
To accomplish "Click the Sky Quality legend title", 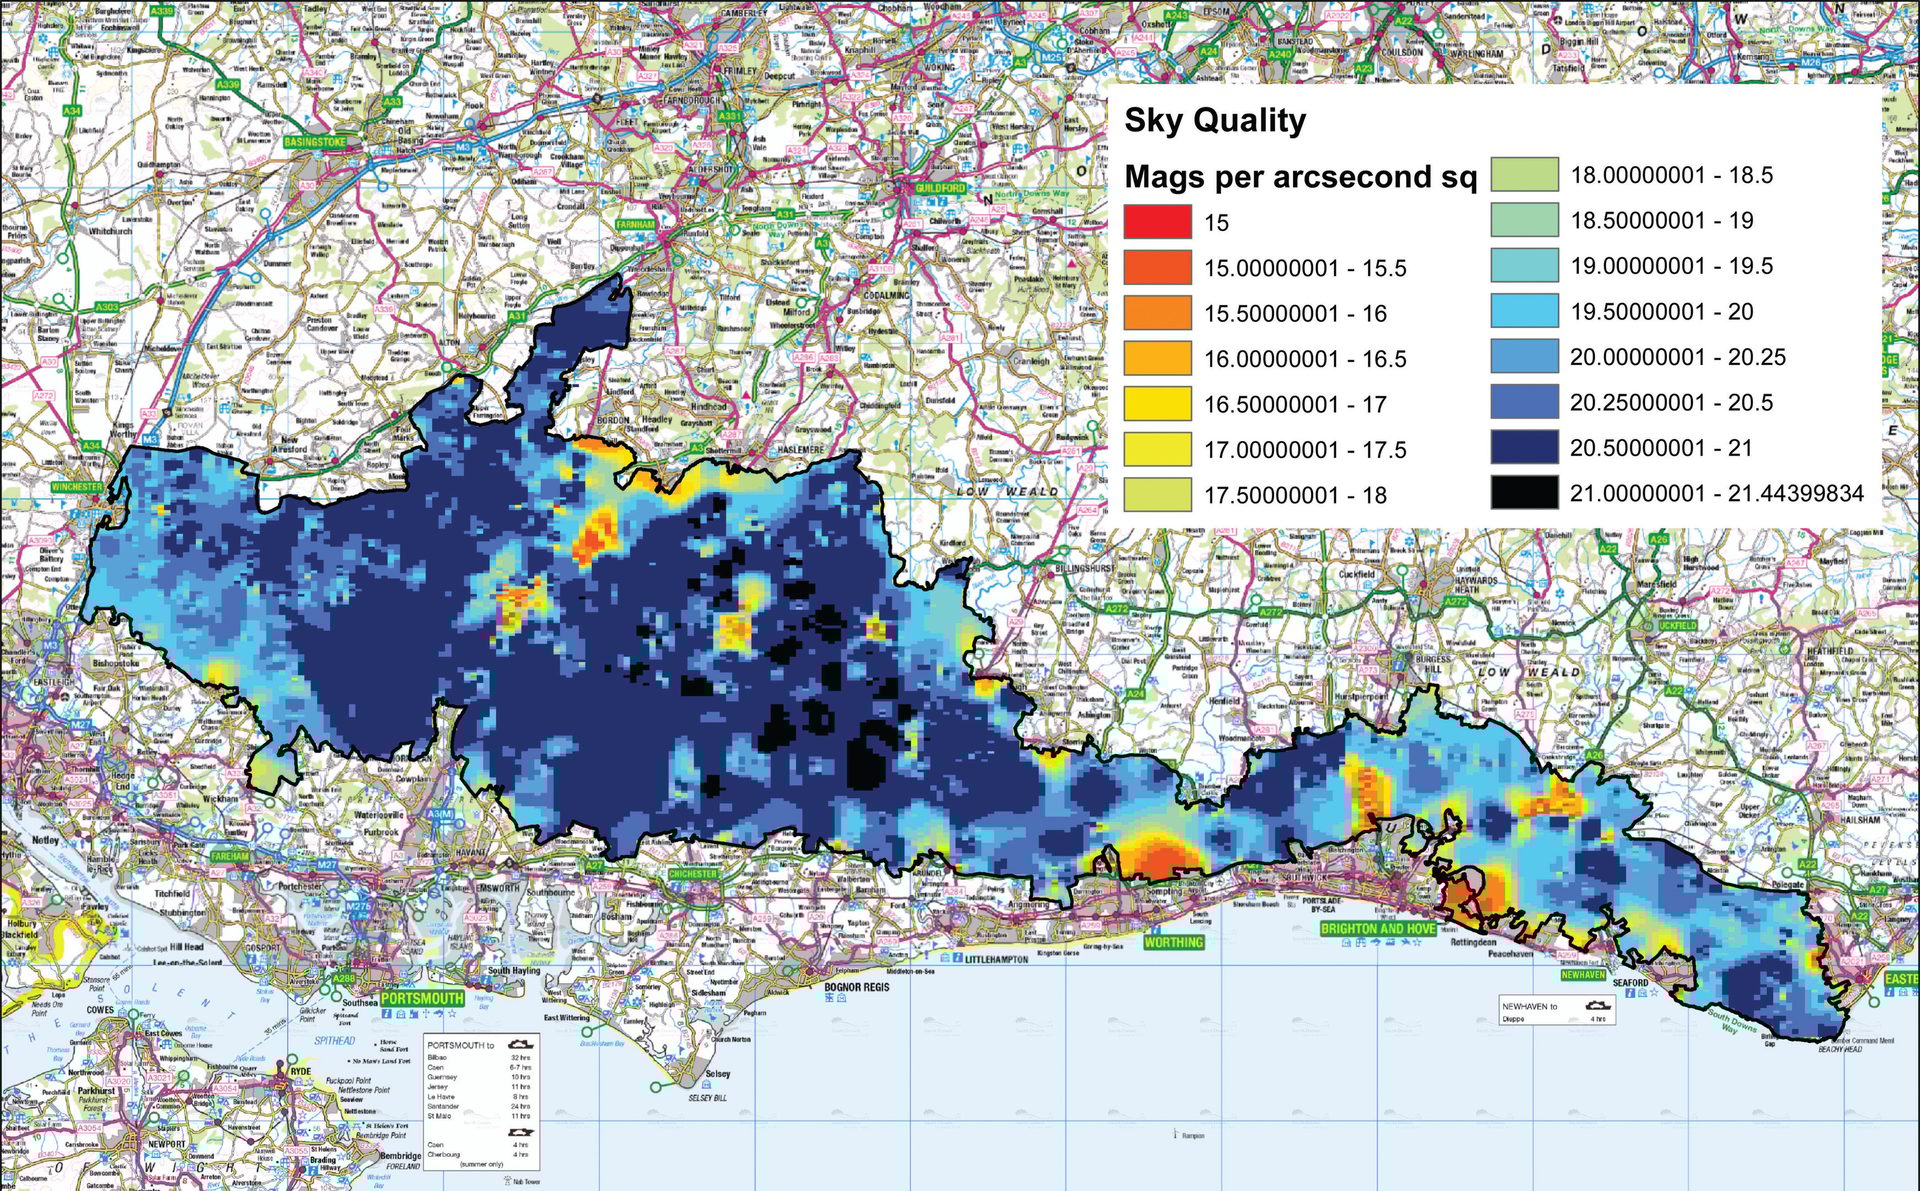I will (1215, 120).
